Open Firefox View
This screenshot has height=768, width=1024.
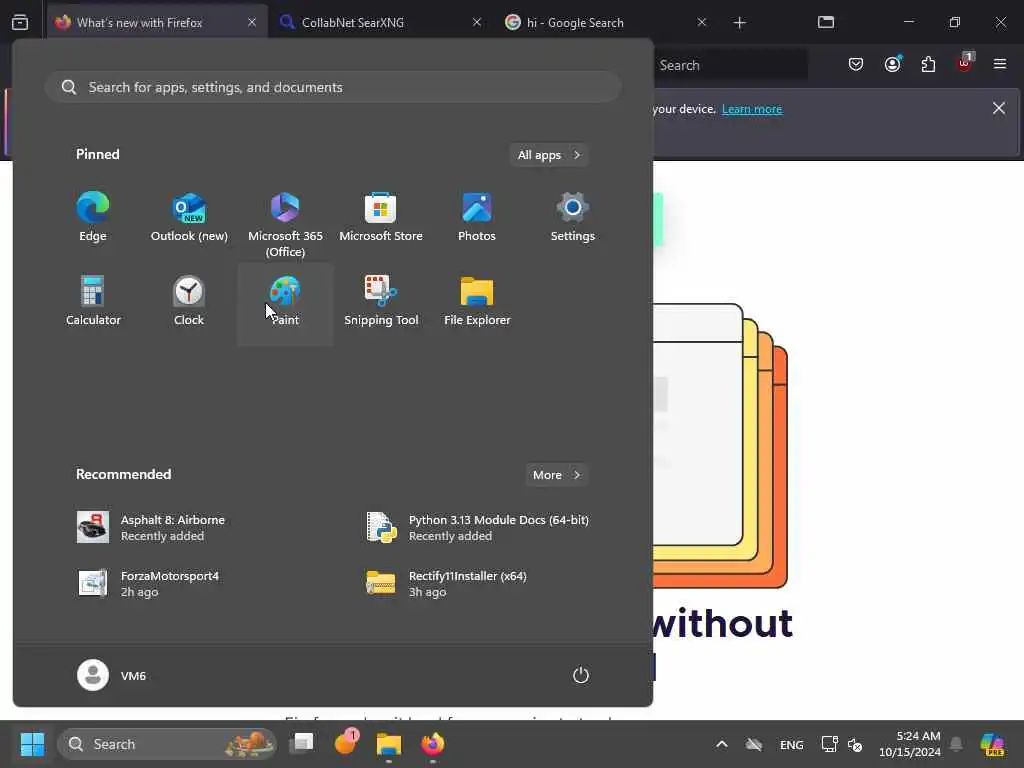click(x=20, y=22)
